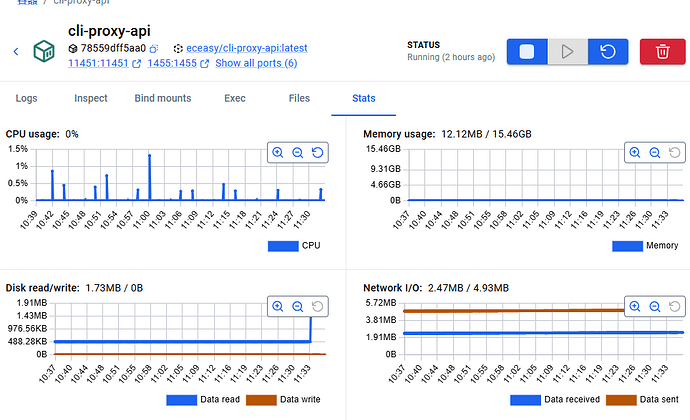Delete the container using the red trash button

[662, 52]
